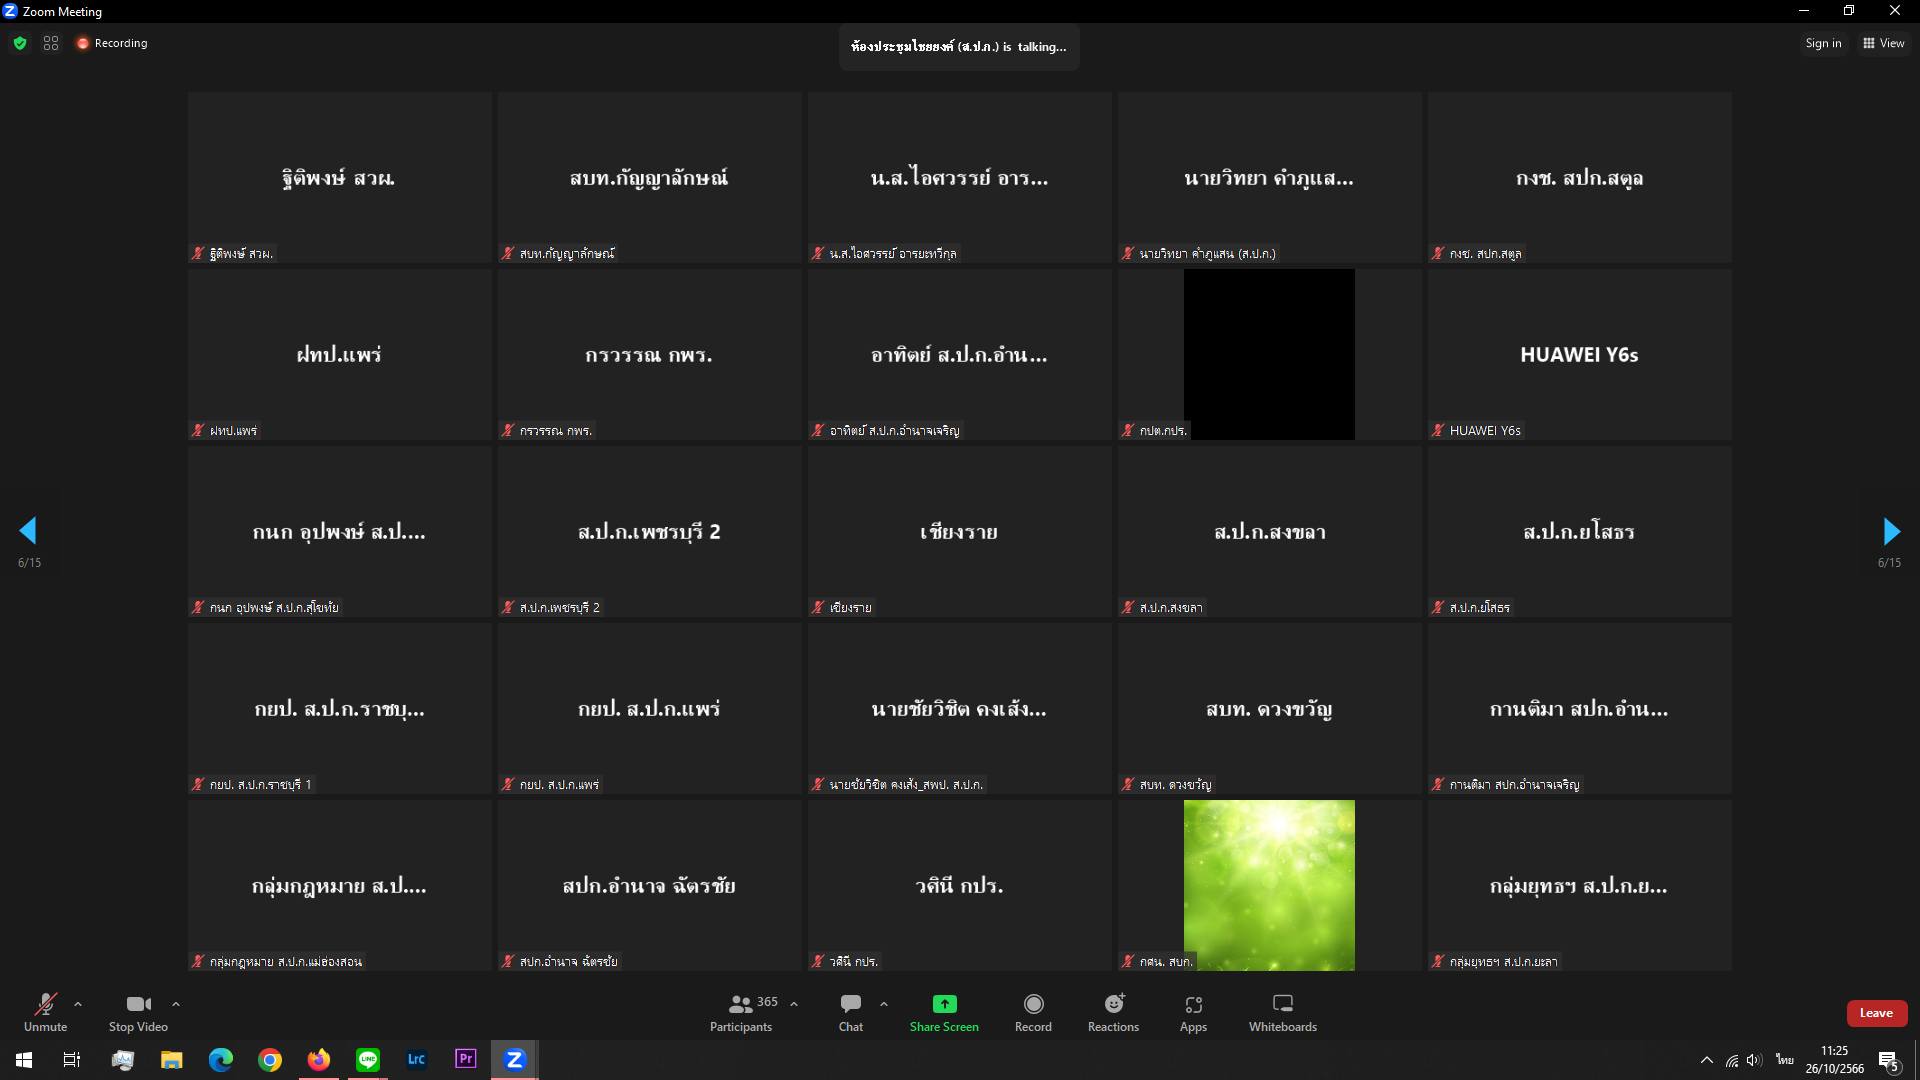Switch the Thai input language indicator
The width and height of the screenshot is (1920, 1080).
pos(1785,1060)
